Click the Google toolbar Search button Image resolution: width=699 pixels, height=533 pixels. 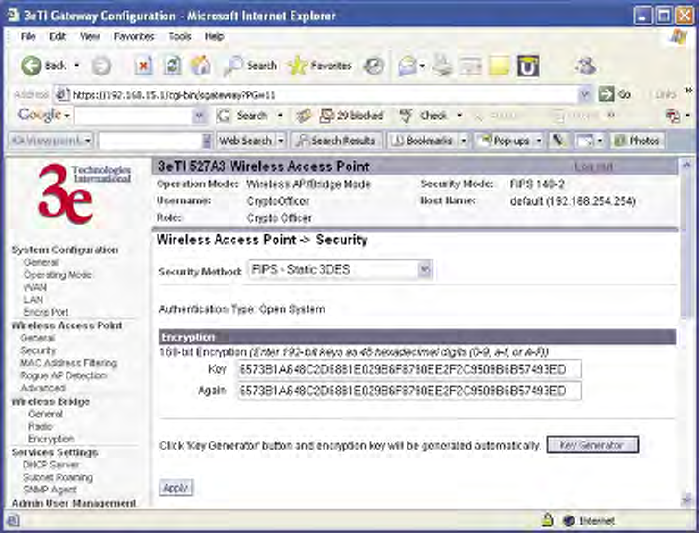tap(245, 116)
